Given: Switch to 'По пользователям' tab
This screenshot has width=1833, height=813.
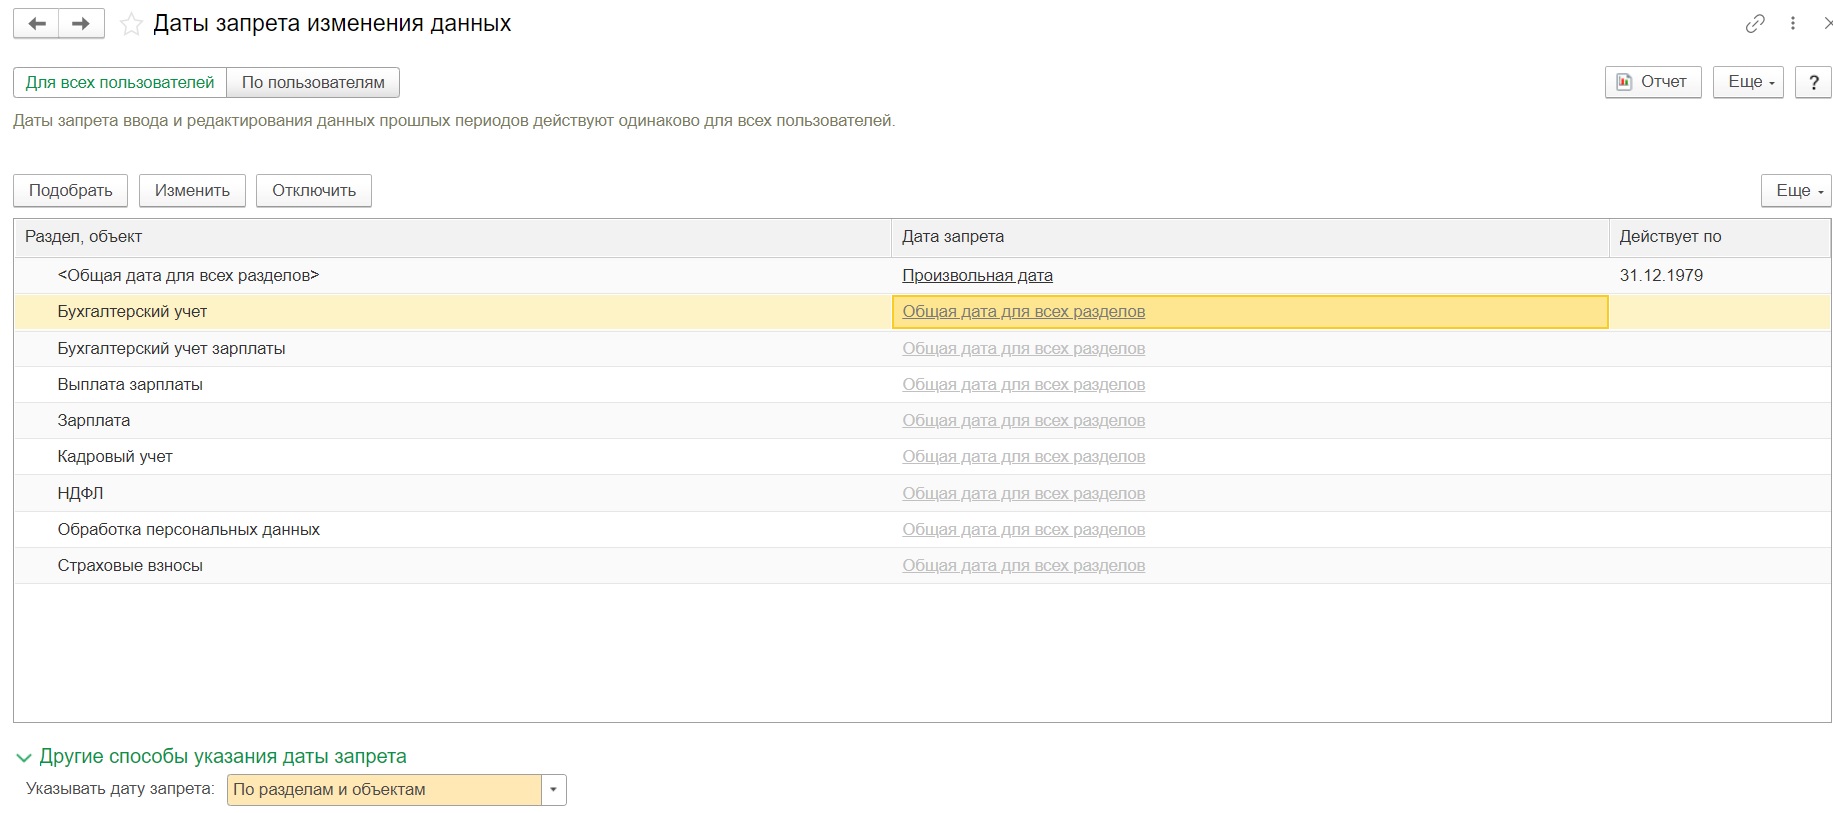Looking at the screenshot, I should (313, 82).
